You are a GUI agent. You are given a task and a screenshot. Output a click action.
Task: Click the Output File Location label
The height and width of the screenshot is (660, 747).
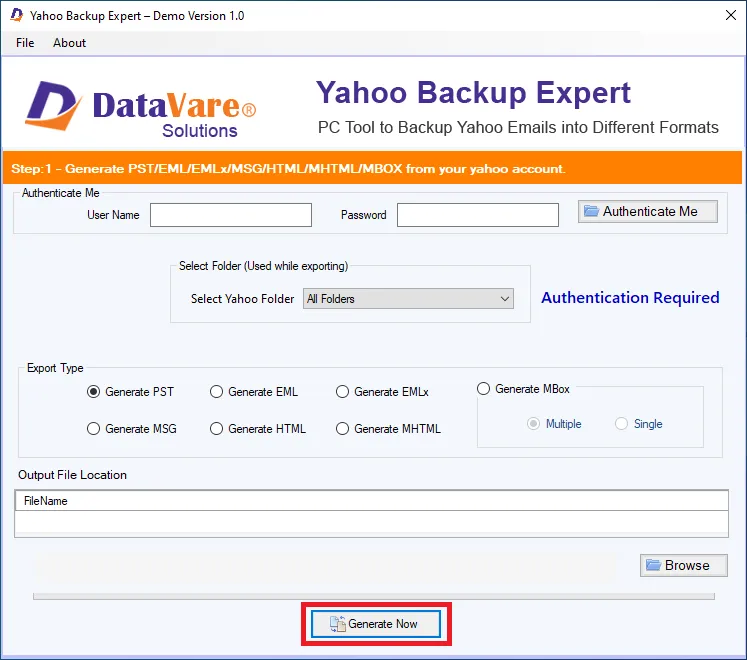coord(72,475)
